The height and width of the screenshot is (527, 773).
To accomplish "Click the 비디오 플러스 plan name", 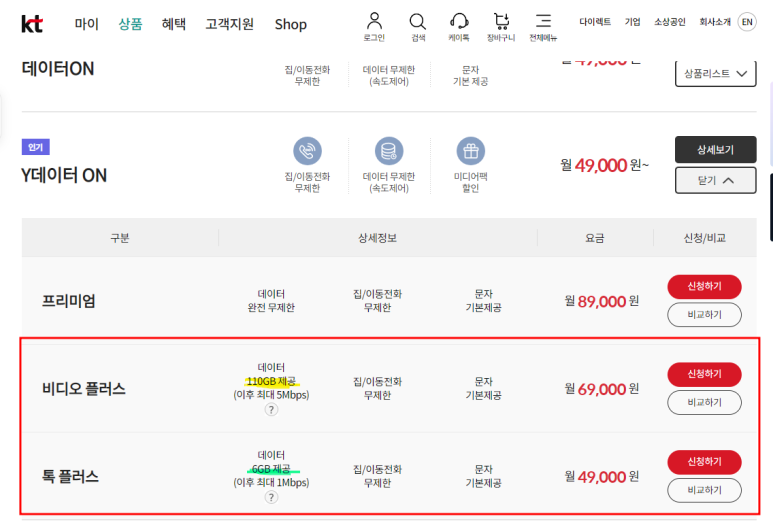I will (x=84, y=389).
